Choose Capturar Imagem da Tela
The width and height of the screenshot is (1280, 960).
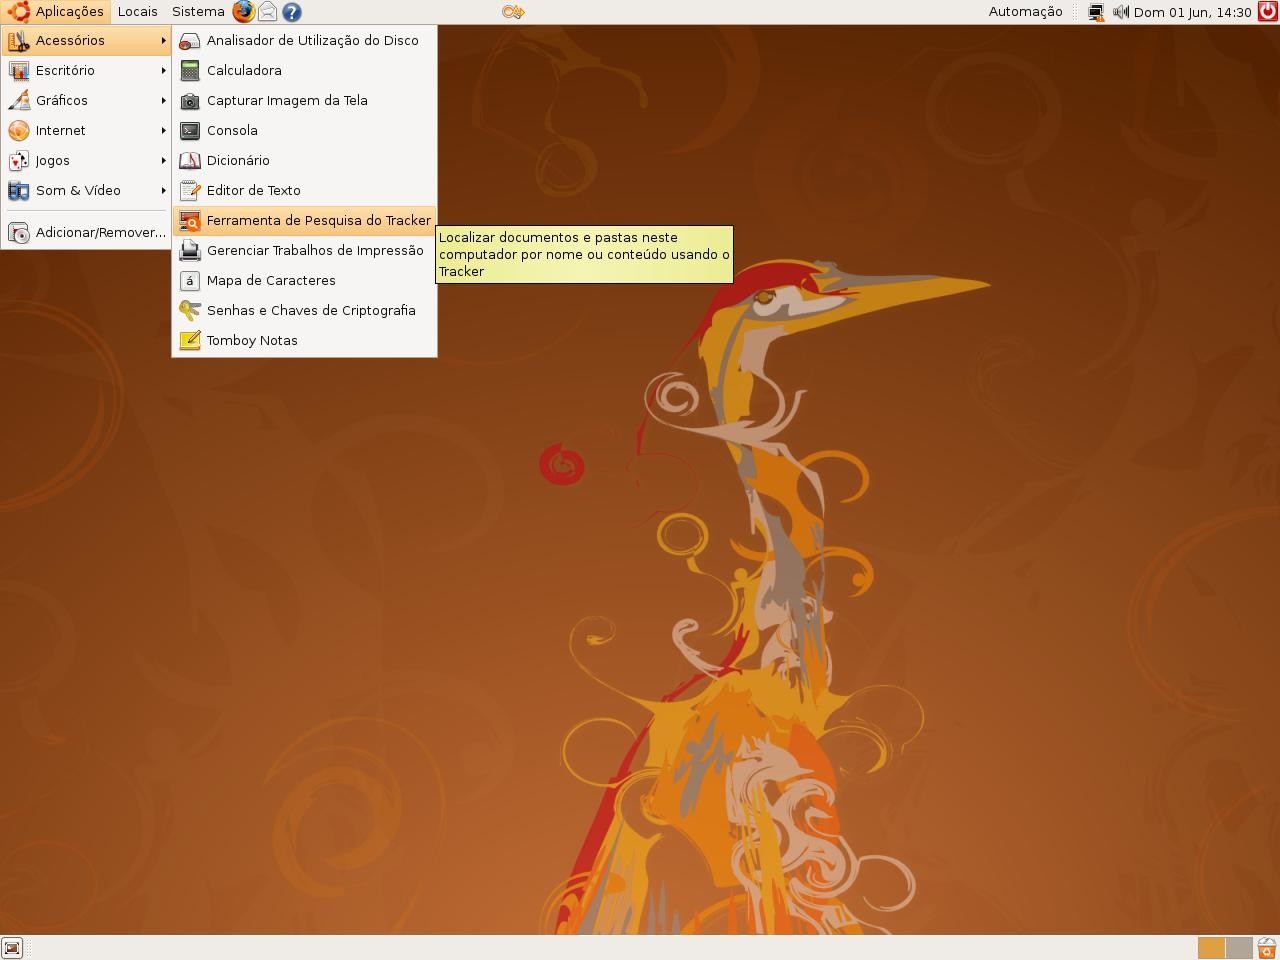(x=304, y=101)
